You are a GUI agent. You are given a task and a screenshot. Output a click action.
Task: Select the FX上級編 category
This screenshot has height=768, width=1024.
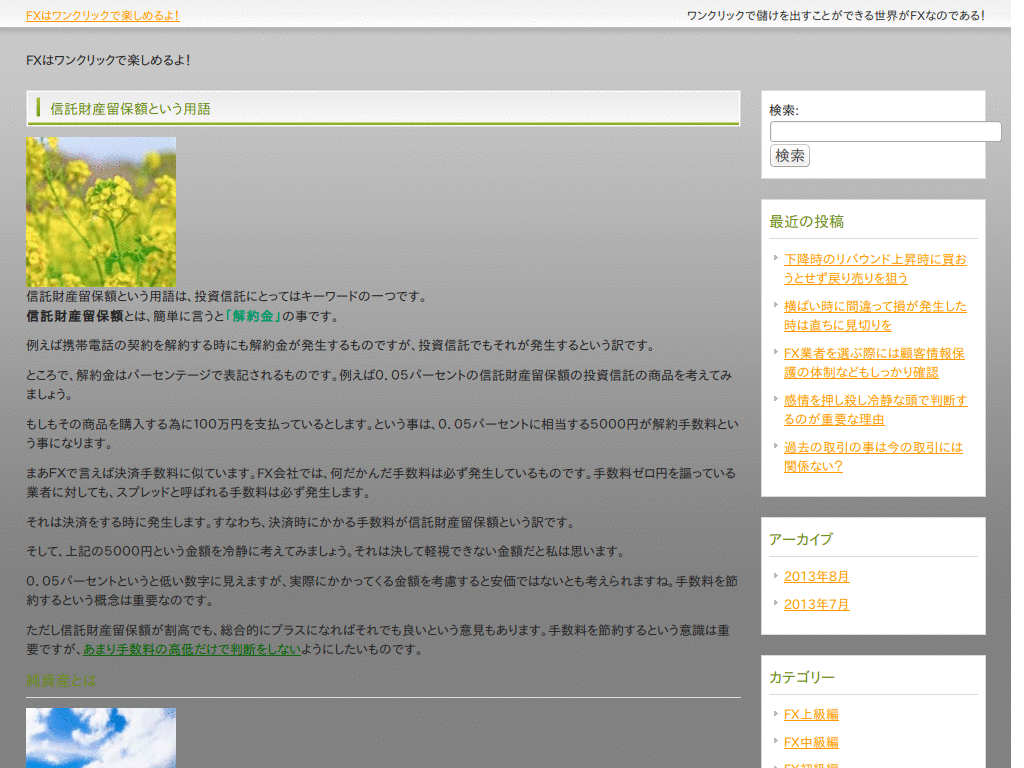click(x=811, y=714)
